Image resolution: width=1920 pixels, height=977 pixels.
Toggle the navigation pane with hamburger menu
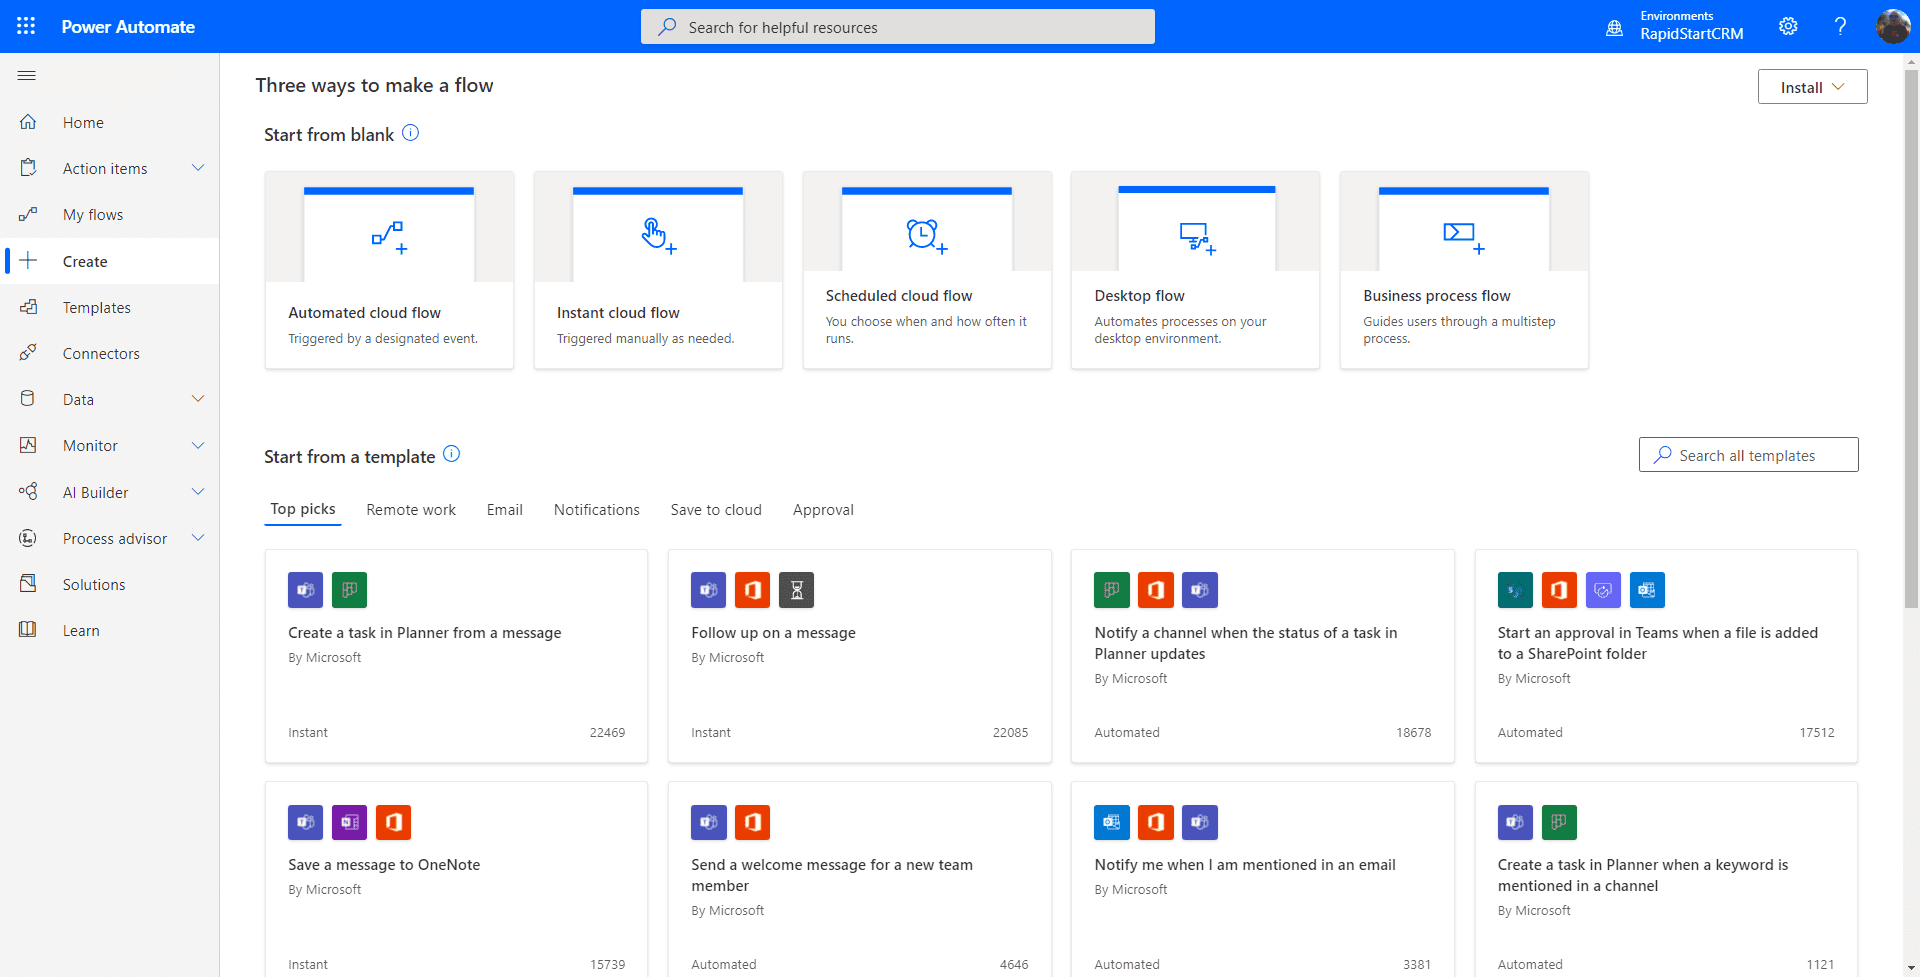pyautogui.click(x=27, y=75)
